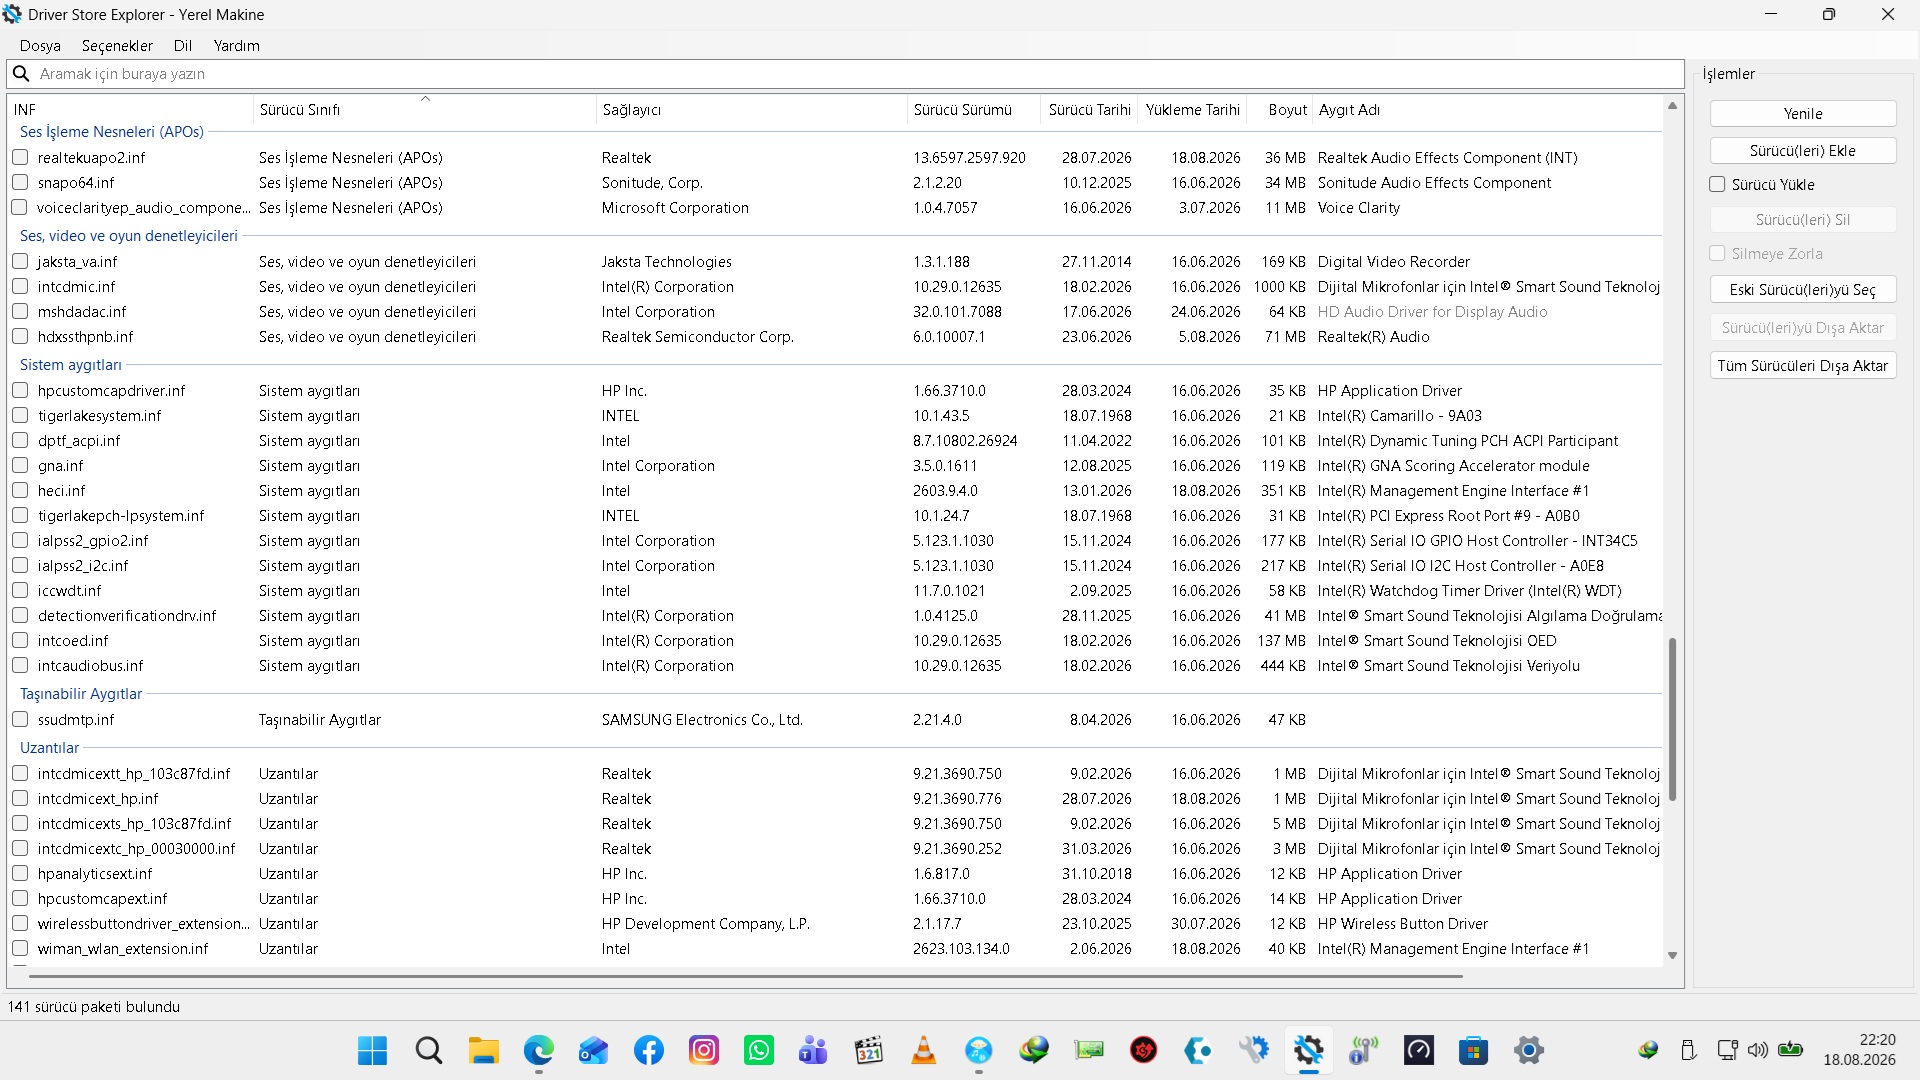Select the hpanalyticsext.inf checkbox
Viewport: 1920px width, 1080px height.
pyautogui.click(x=20, y=873)
